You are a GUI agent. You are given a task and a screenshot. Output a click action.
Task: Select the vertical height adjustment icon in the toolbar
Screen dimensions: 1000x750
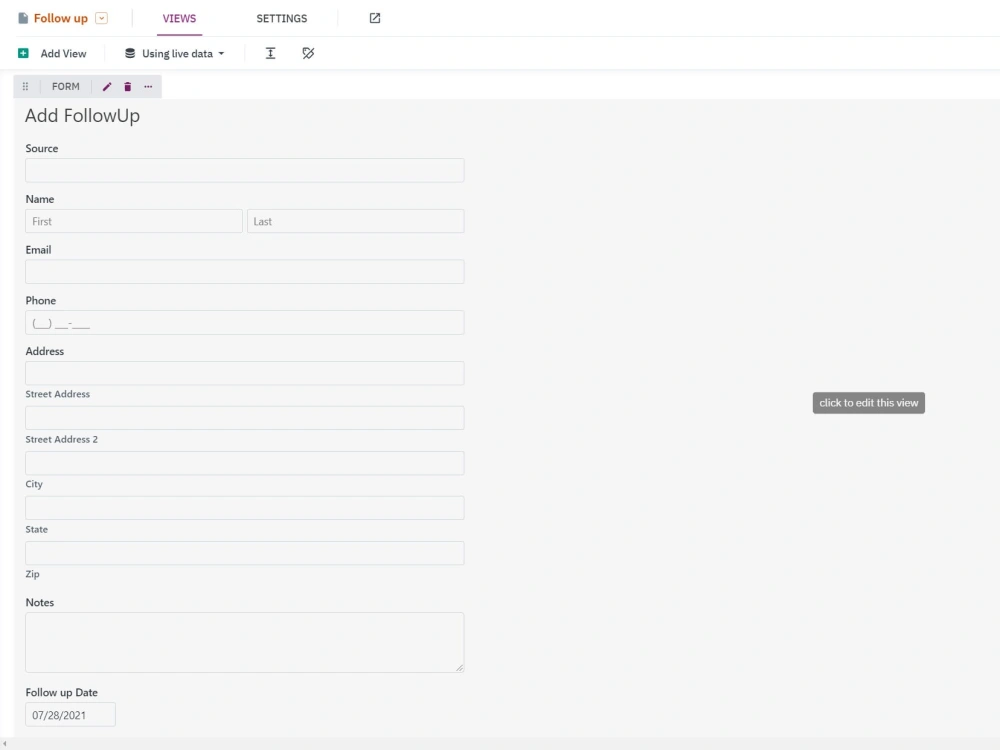(270, 52)
